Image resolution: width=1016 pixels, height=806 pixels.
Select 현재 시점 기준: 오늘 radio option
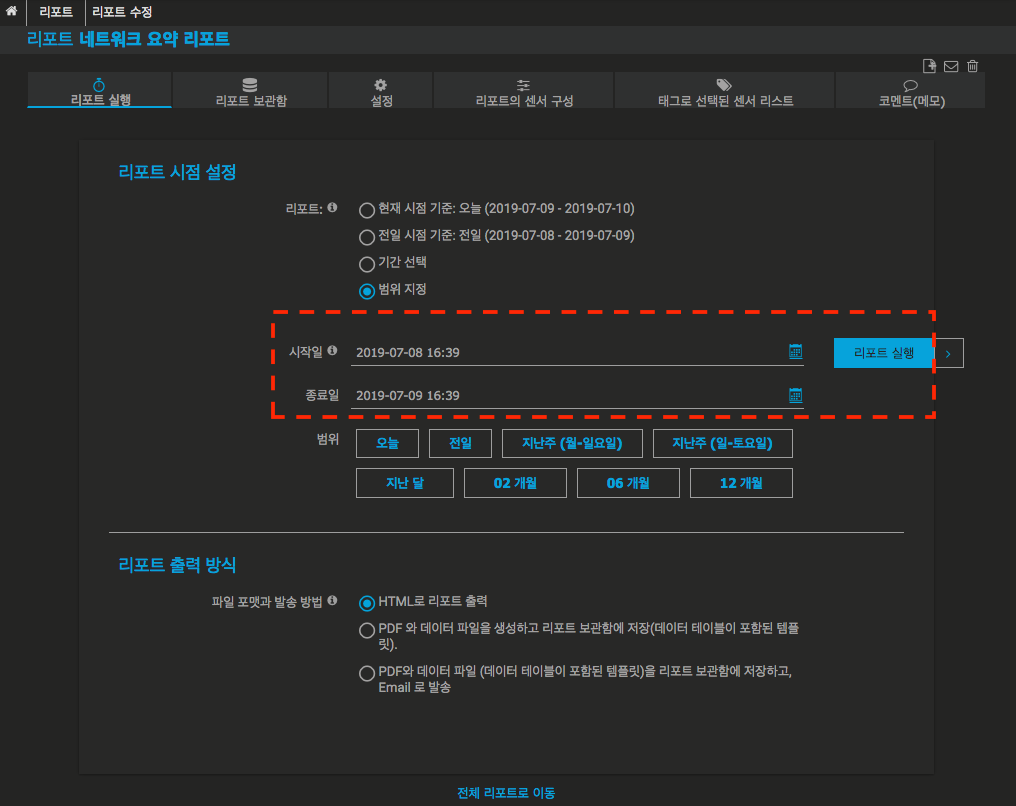pyautogui.click(x=367, y=210)
